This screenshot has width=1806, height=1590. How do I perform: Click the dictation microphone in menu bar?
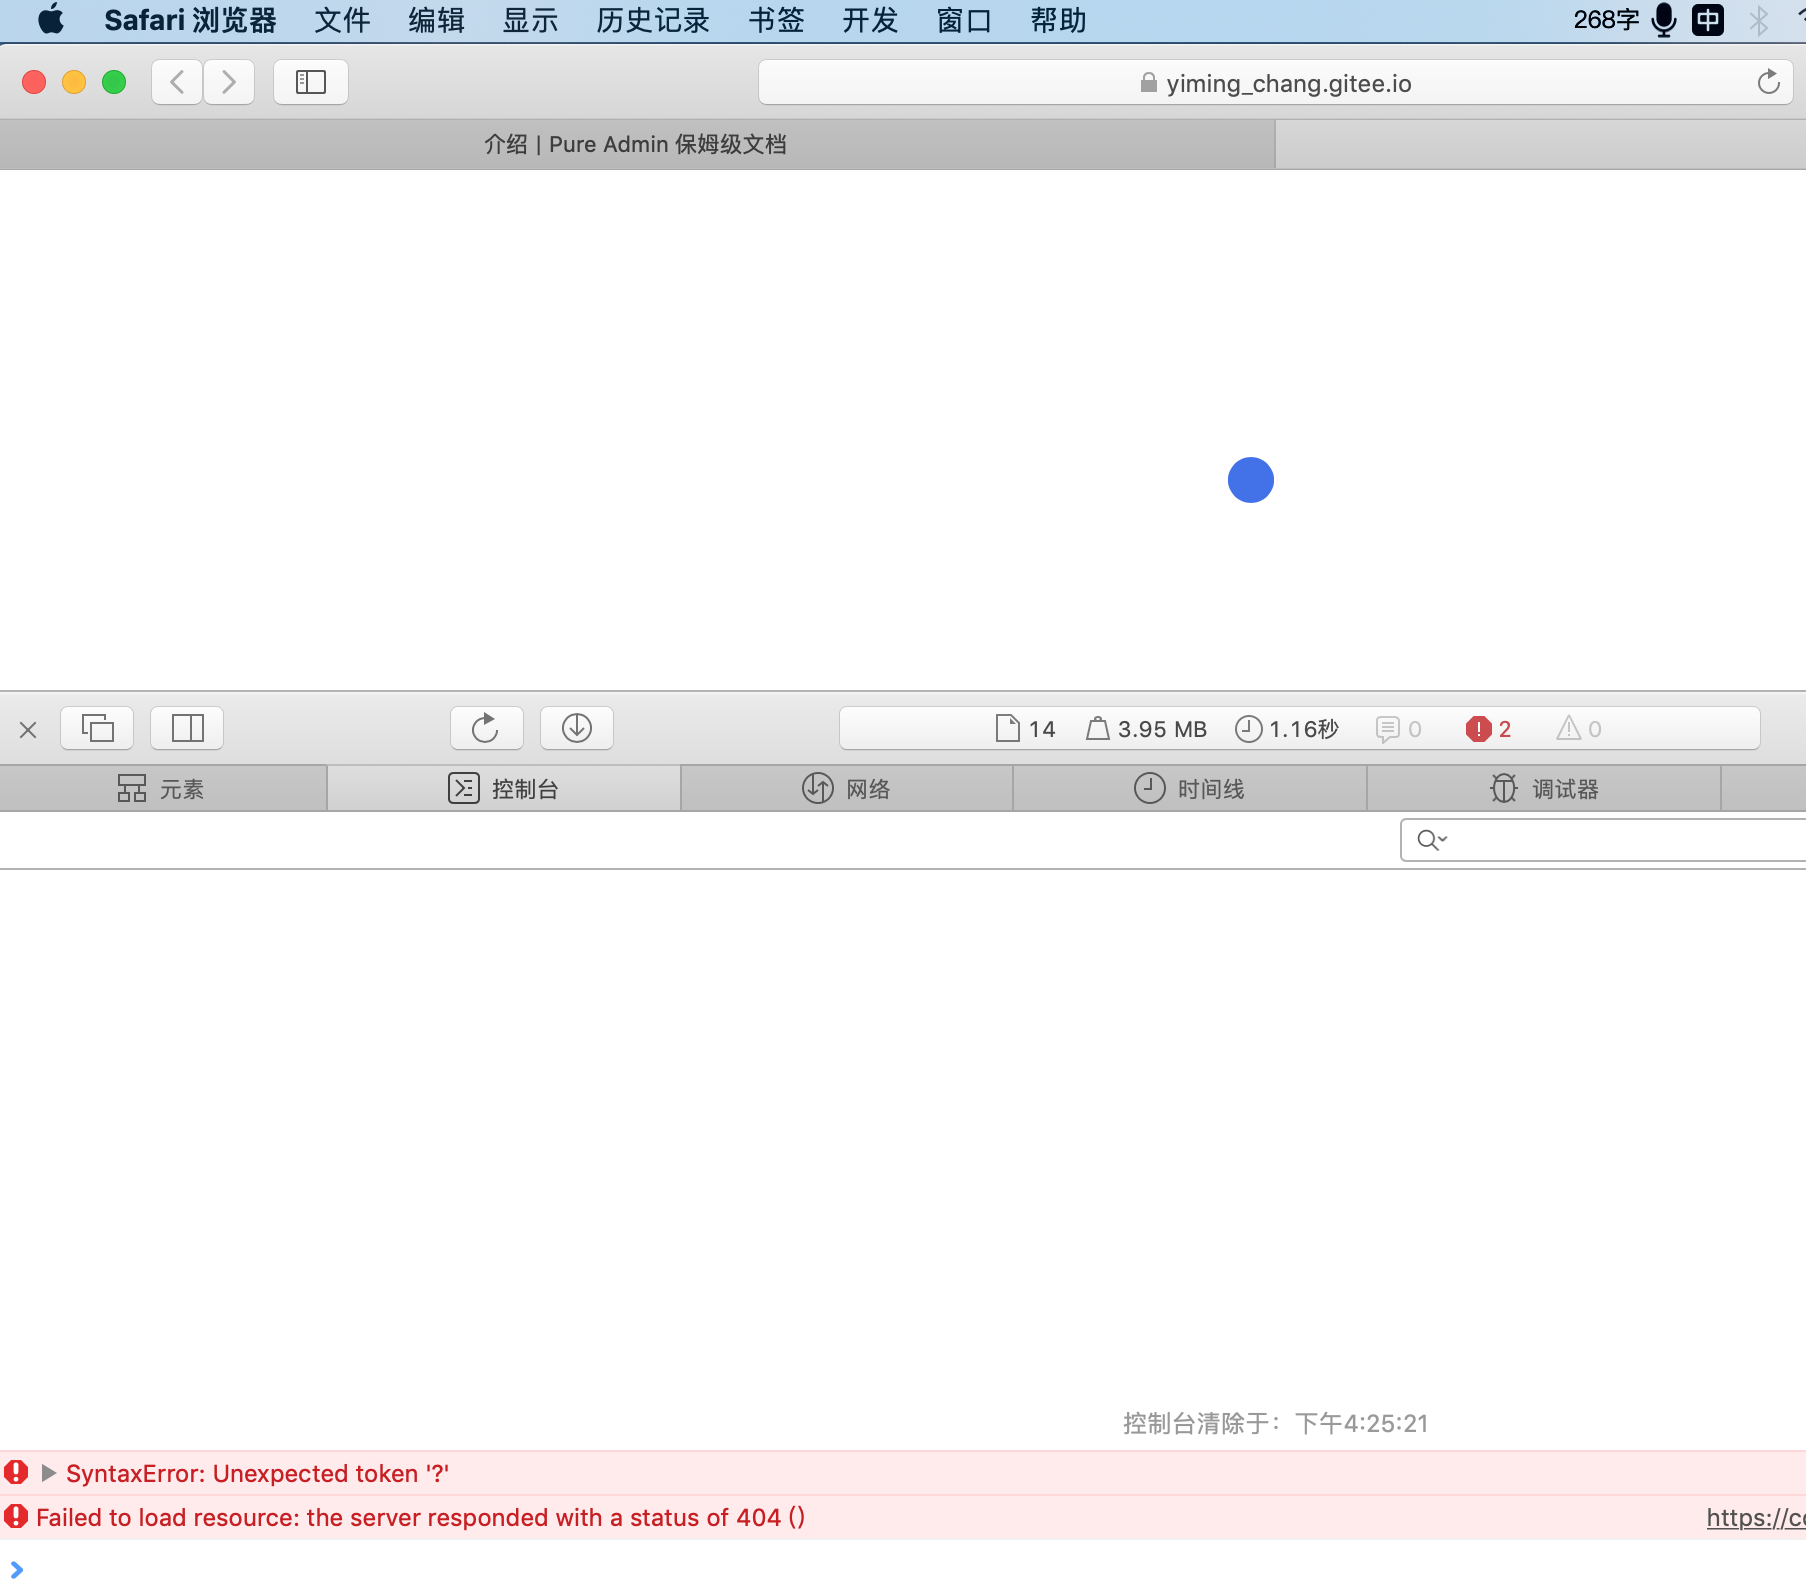click(x=1663, y=19)
